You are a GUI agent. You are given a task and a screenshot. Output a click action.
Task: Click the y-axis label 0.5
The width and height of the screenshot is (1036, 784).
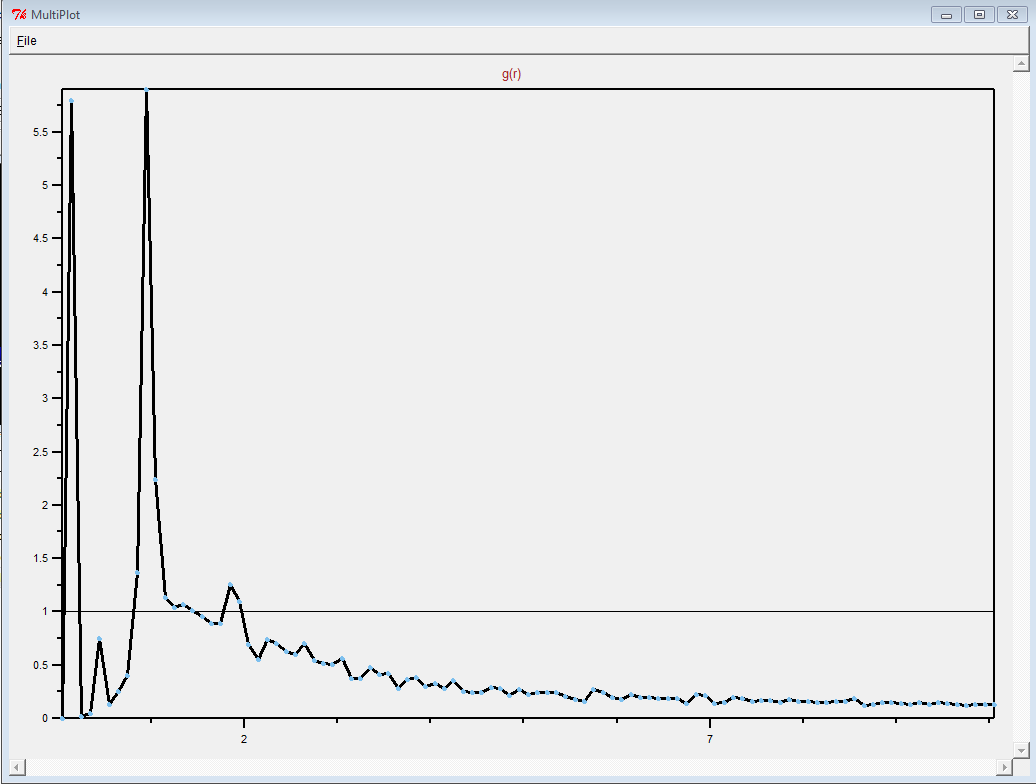41,665
